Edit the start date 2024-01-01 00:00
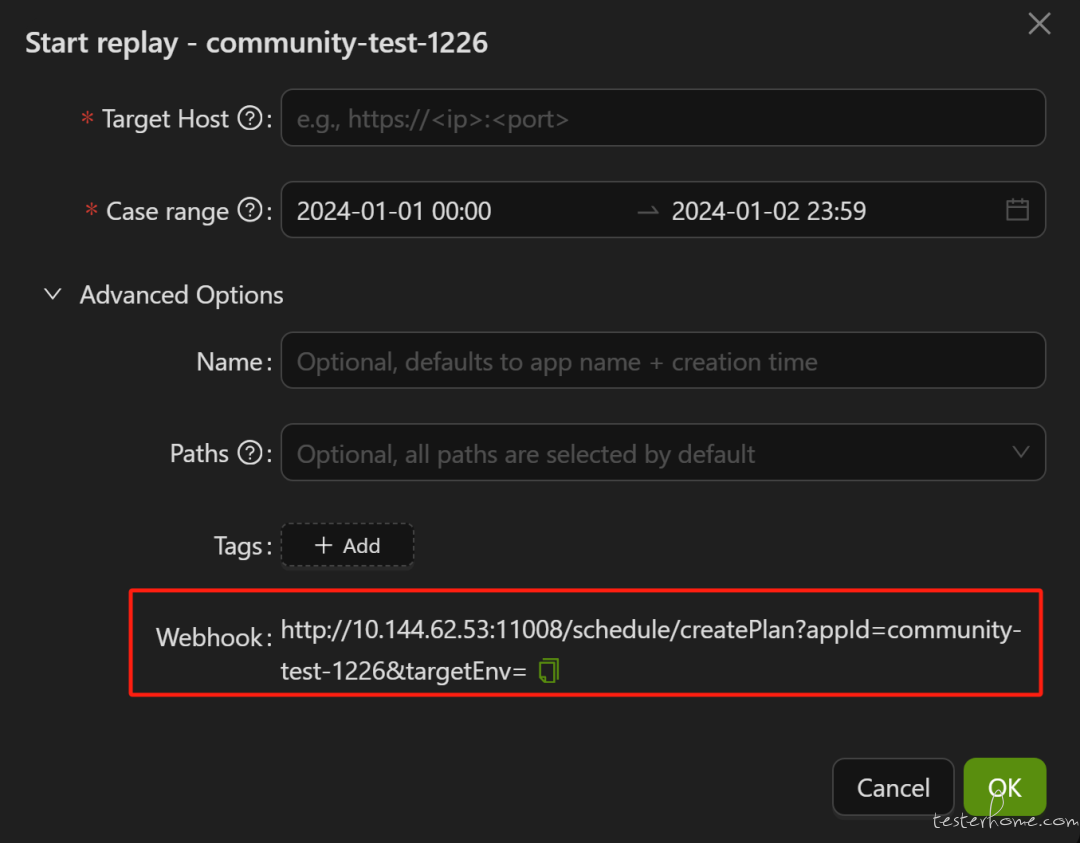1080x843 pixels. click(x=393, y=211)
